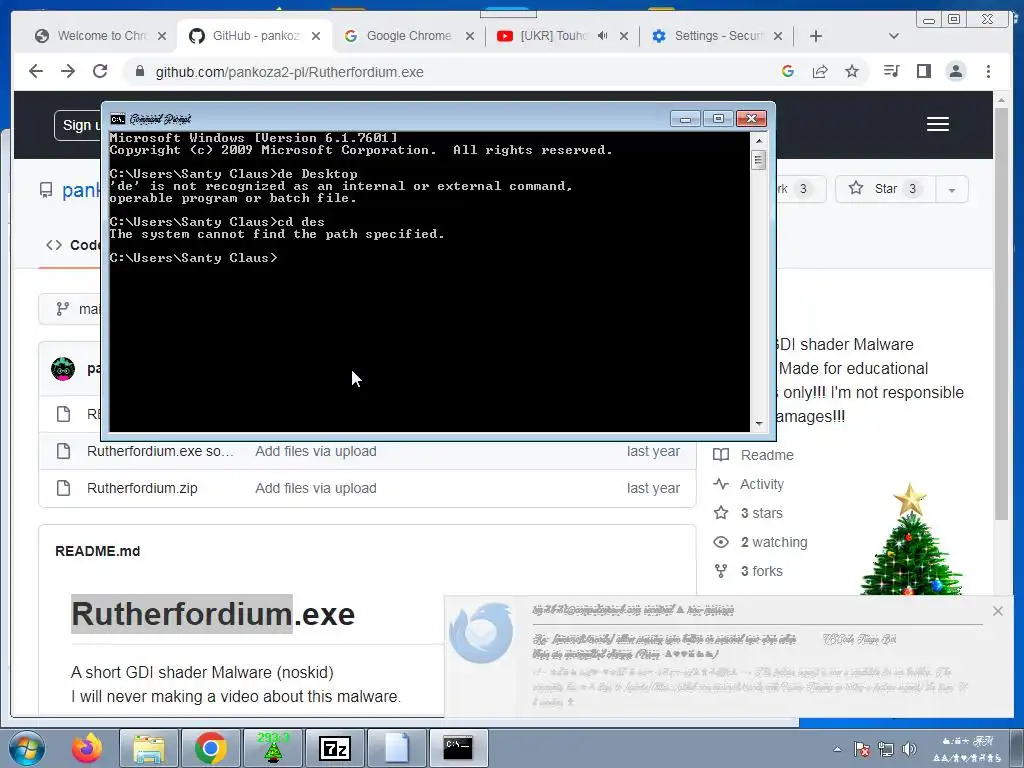
Task: Click the Google icon in address bar
Action: tap(788, 71)
